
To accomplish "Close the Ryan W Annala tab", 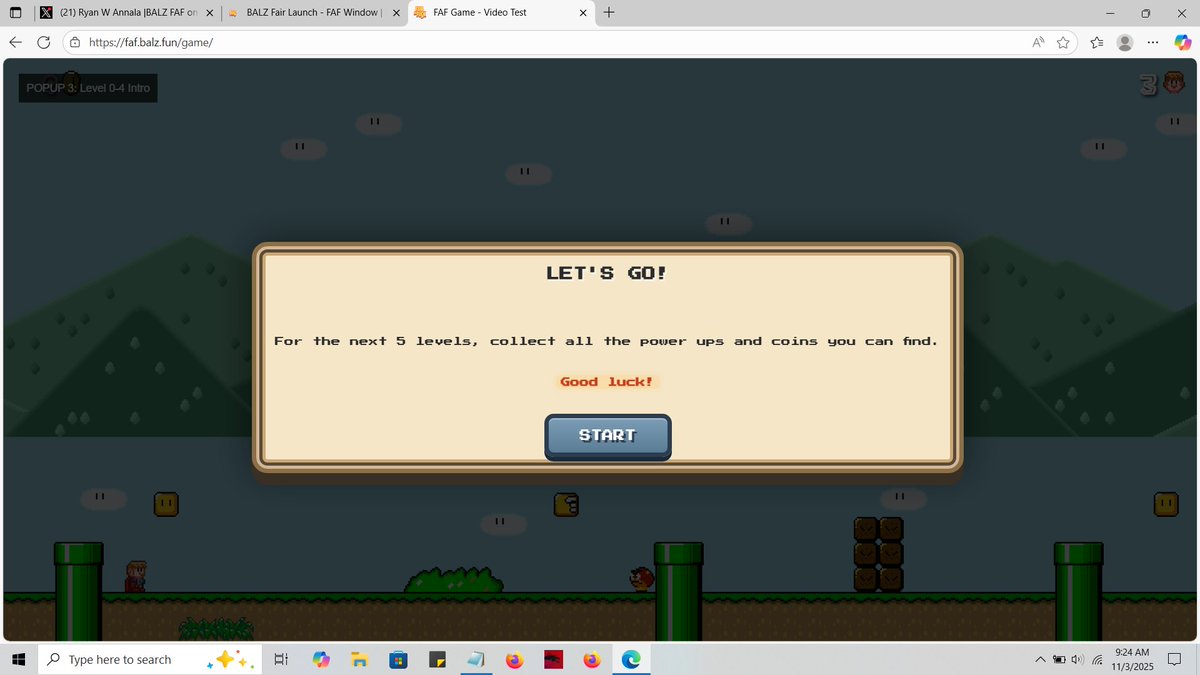I will [x=209, y=13].
